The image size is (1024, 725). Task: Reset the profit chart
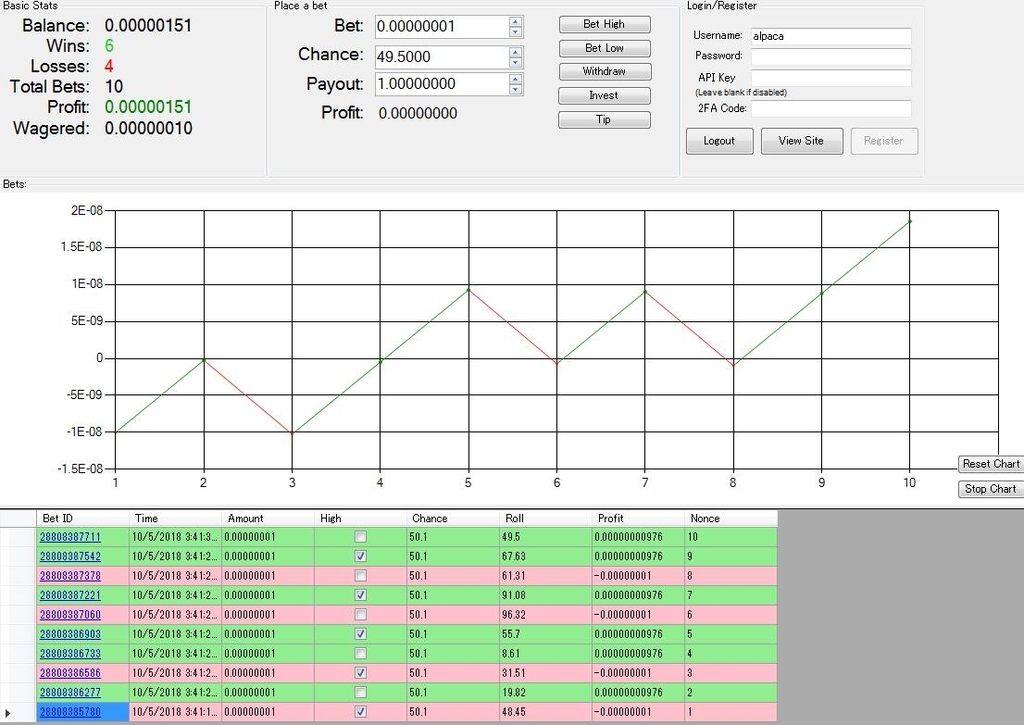[991, 464]
